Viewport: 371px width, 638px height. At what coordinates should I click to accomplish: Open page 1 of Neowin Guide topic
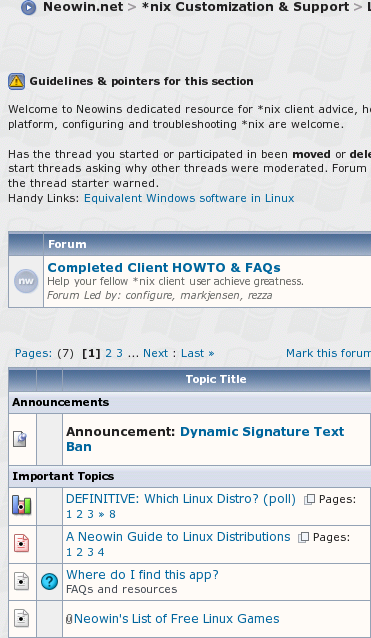point(69,552)
